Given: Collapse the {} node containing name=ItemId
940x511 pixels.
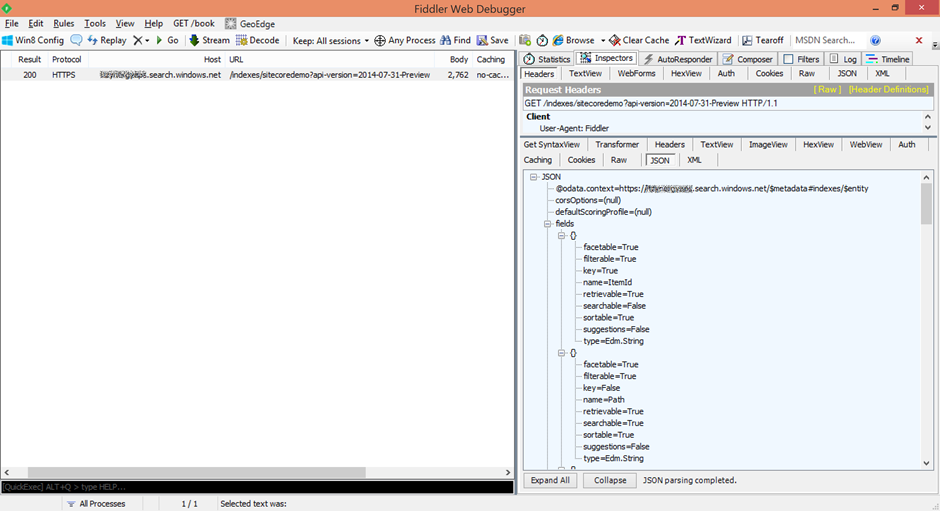Looking at the screenshot, I should pos(562,236).
